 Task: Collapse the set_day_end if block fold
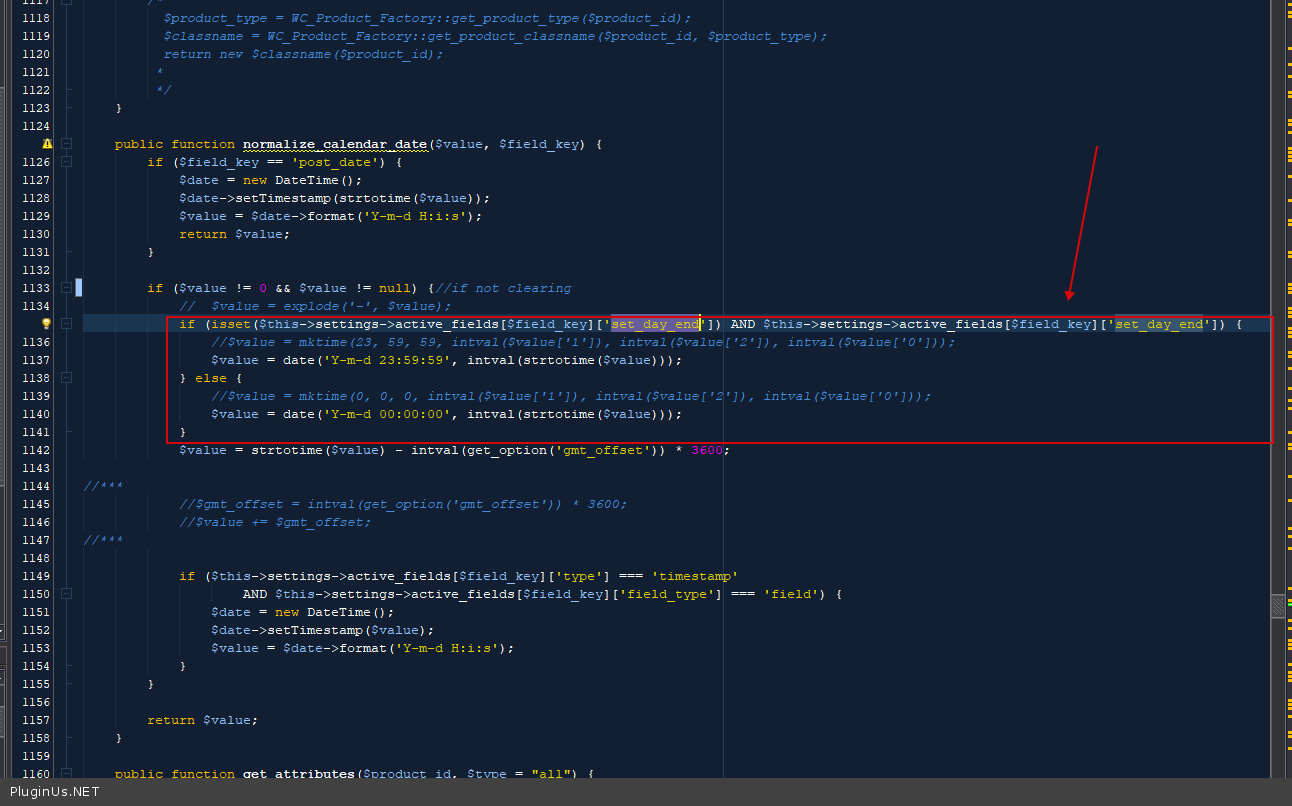point(66,324)
